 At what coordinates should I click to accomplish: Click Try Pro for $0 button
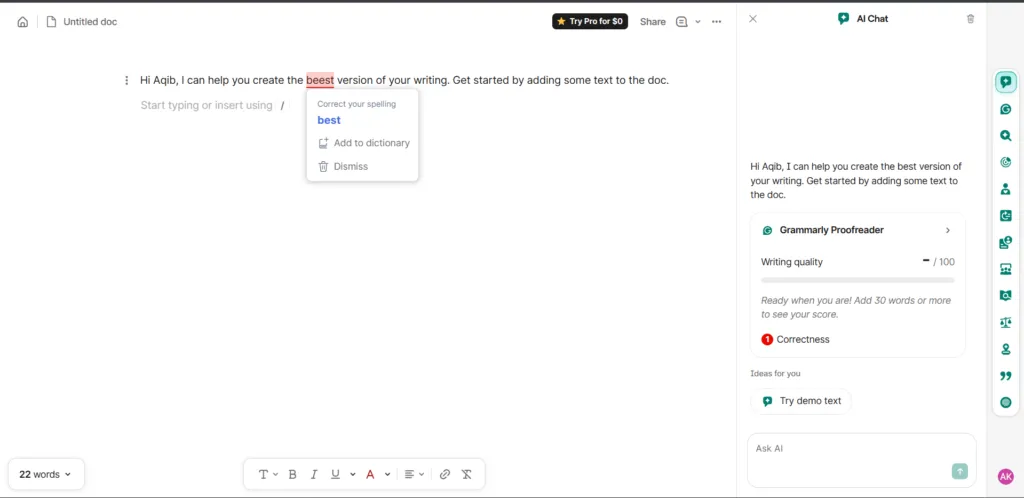tap(590, 22)
